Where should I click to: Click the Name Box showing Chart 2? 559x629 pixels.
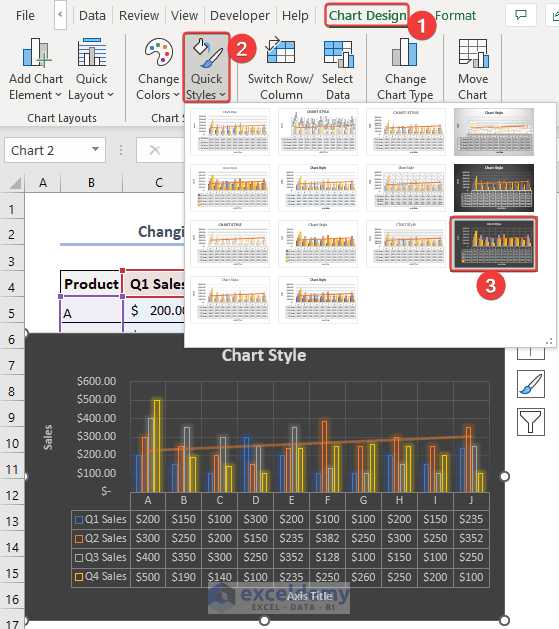click(x=55, y=150)
